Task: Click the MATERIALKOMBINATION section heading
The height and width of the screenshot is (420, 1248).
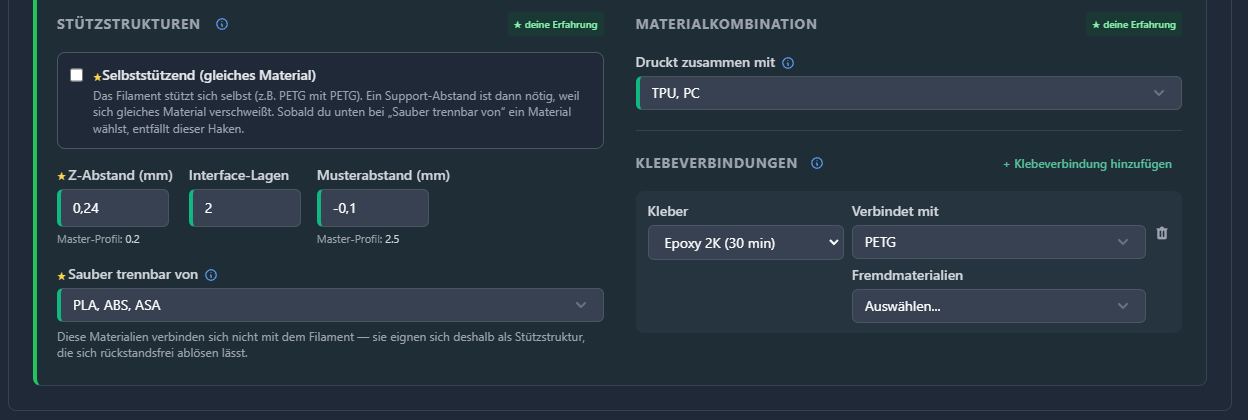Action: (x=726, y=24)
